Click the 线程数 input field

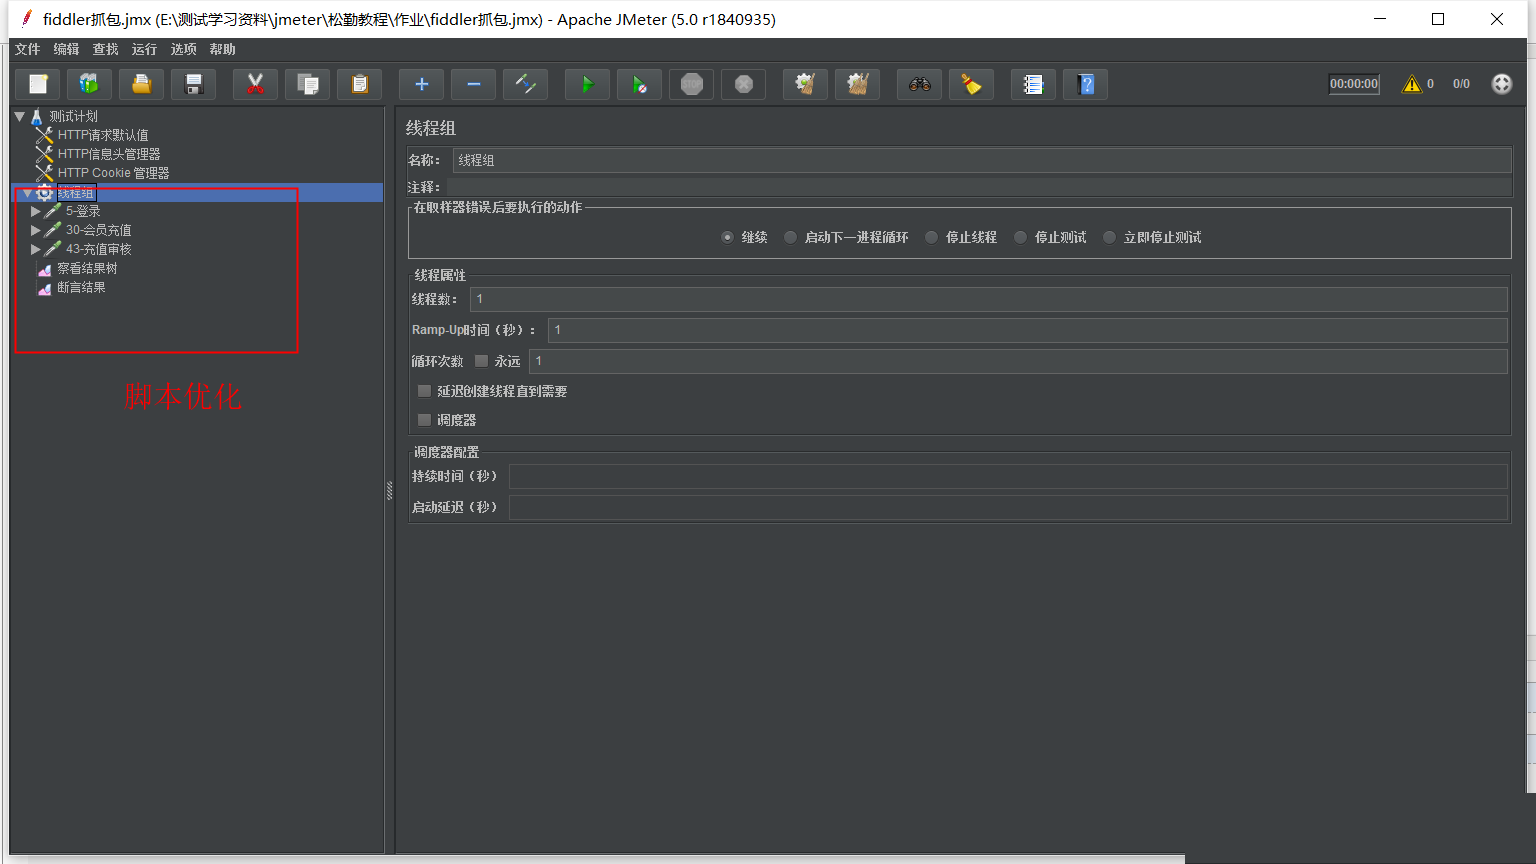pos(988,299)
